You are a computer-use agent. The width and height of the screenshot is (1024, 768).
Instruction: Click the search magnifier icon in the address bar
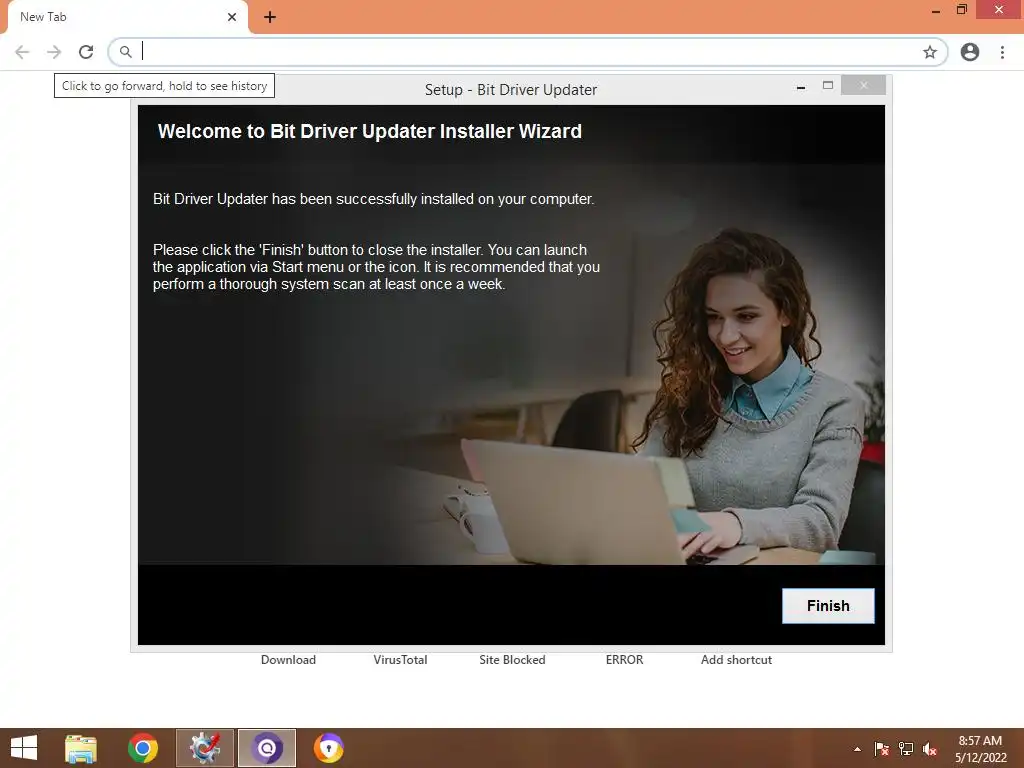[x=125, y=52]
